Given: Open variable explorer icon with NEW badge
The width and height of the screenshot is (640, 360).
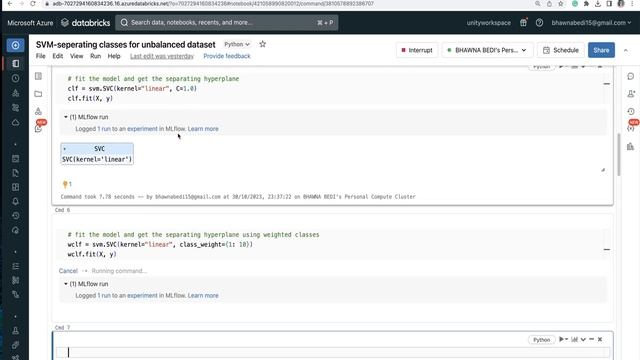Looking at the screenshot, I should click(631, 128).
